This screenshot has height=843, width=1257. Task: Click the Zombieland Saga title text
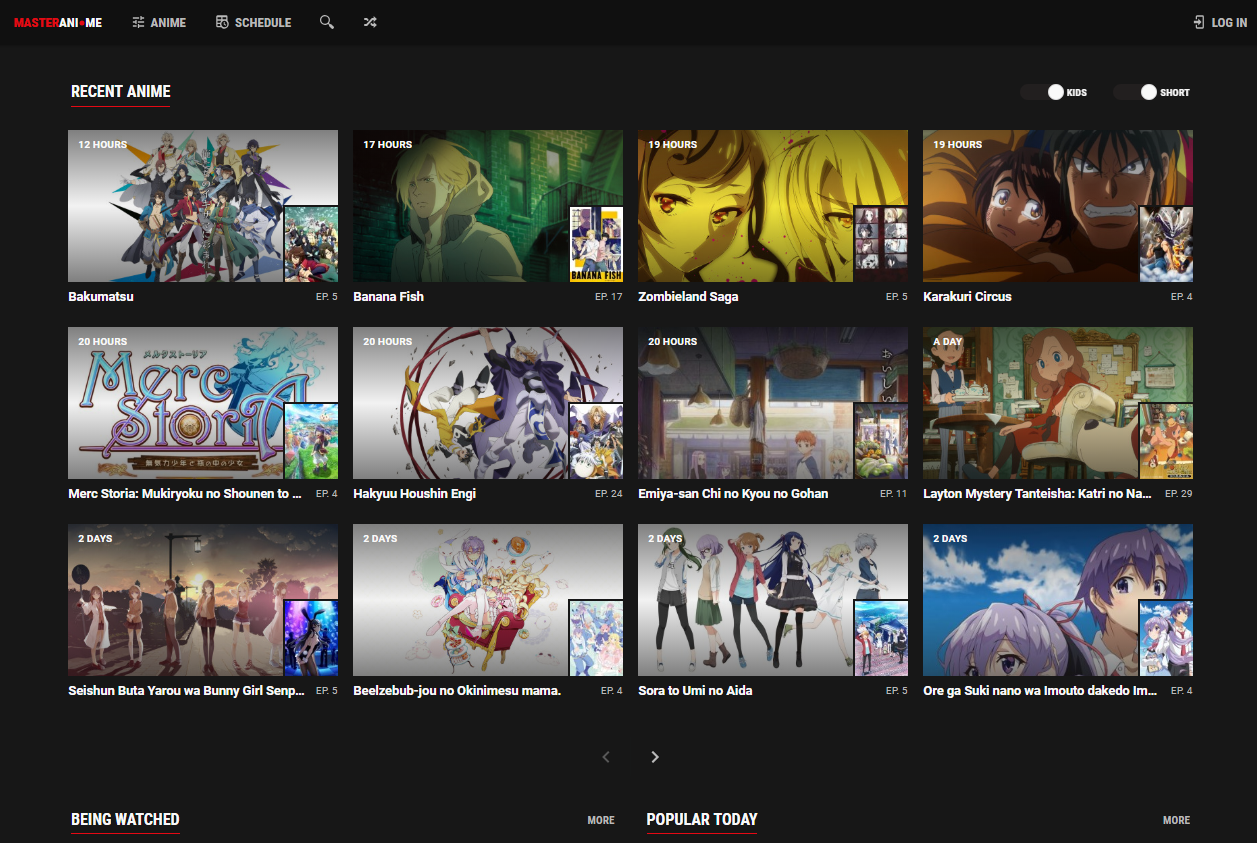pyautogui.click(x=688, y=297)
